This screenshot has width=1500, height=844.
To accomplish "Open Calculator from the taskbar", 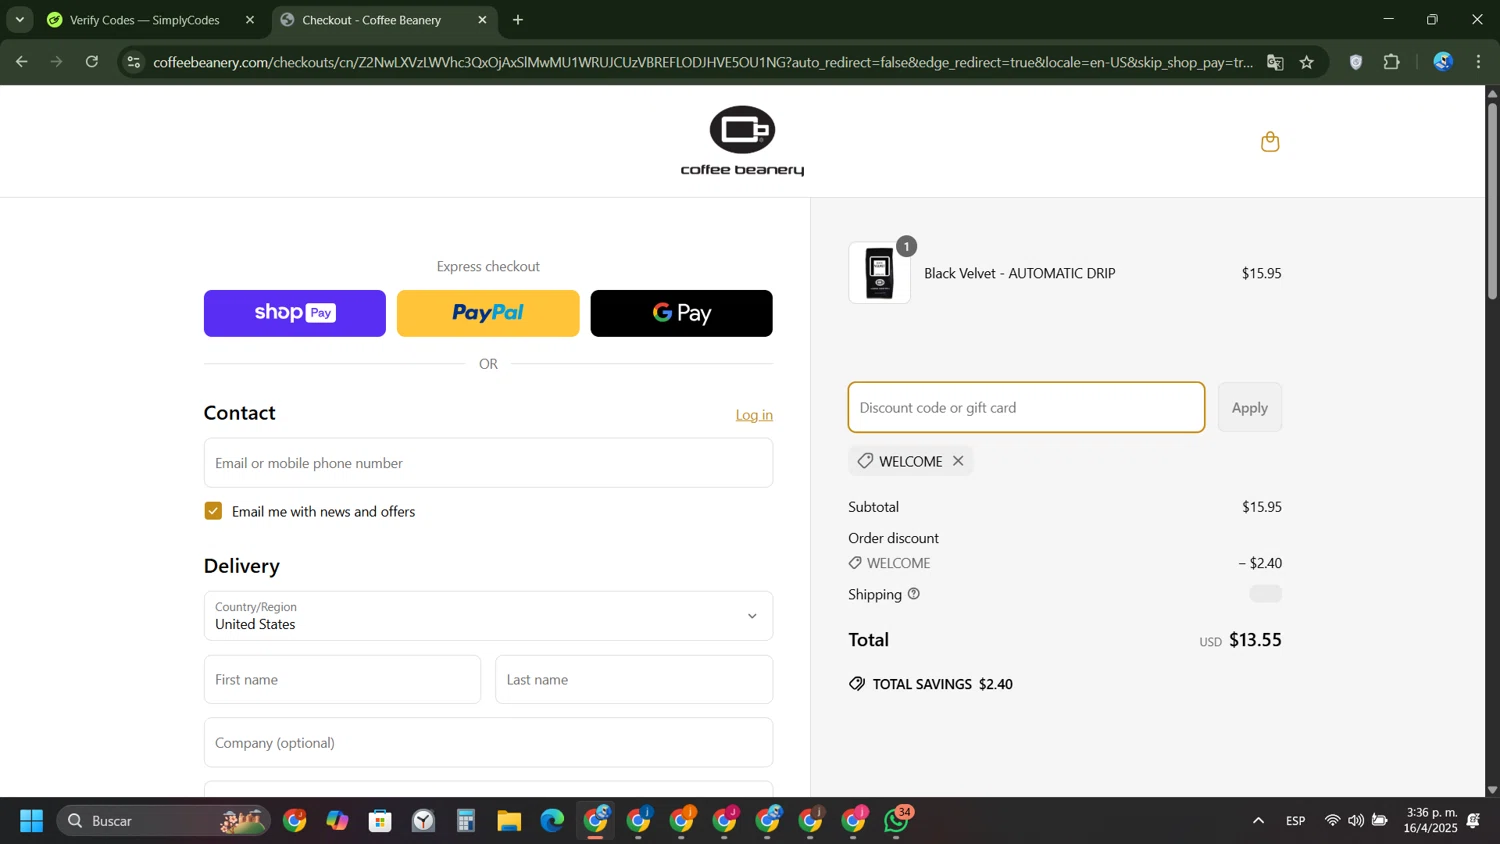I will (x=466, y=821).
